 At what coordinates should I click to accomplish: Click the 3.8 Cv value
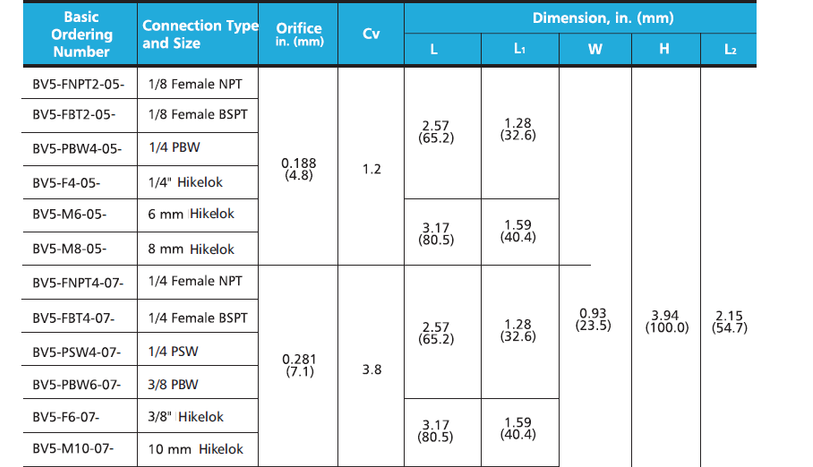(x=371, y=368)
